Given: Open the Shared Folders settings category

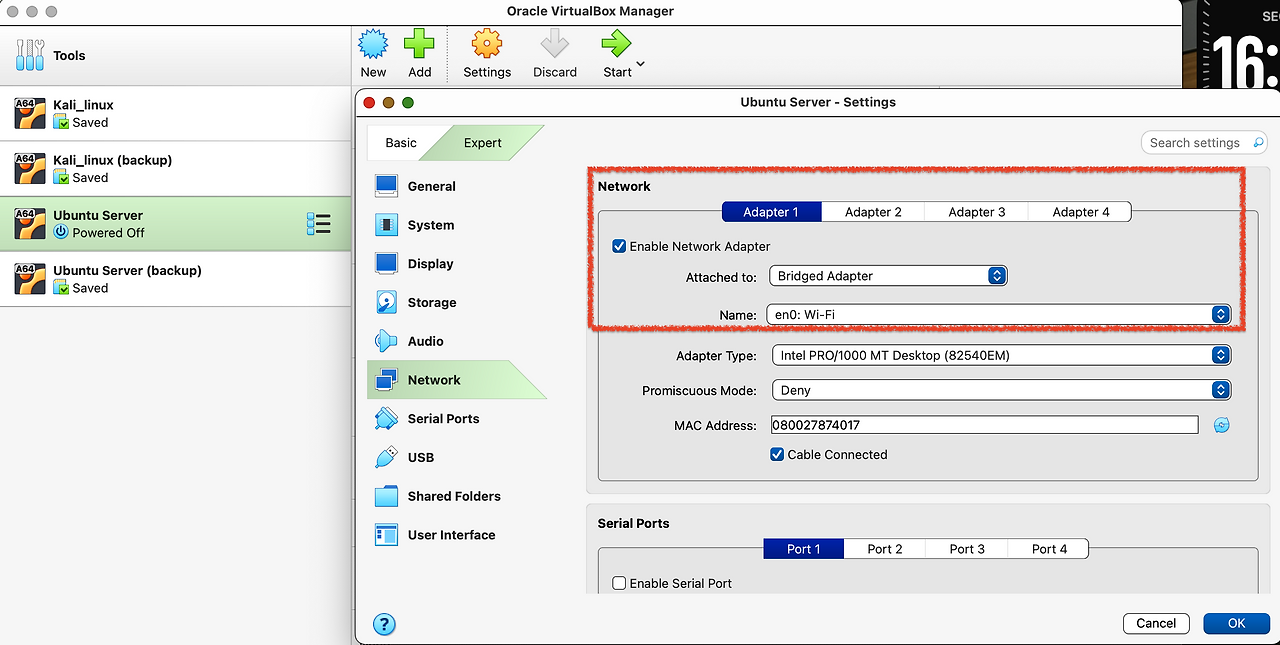Looking at the screenshot, I should pyautogui.click(x=457, y=496).
